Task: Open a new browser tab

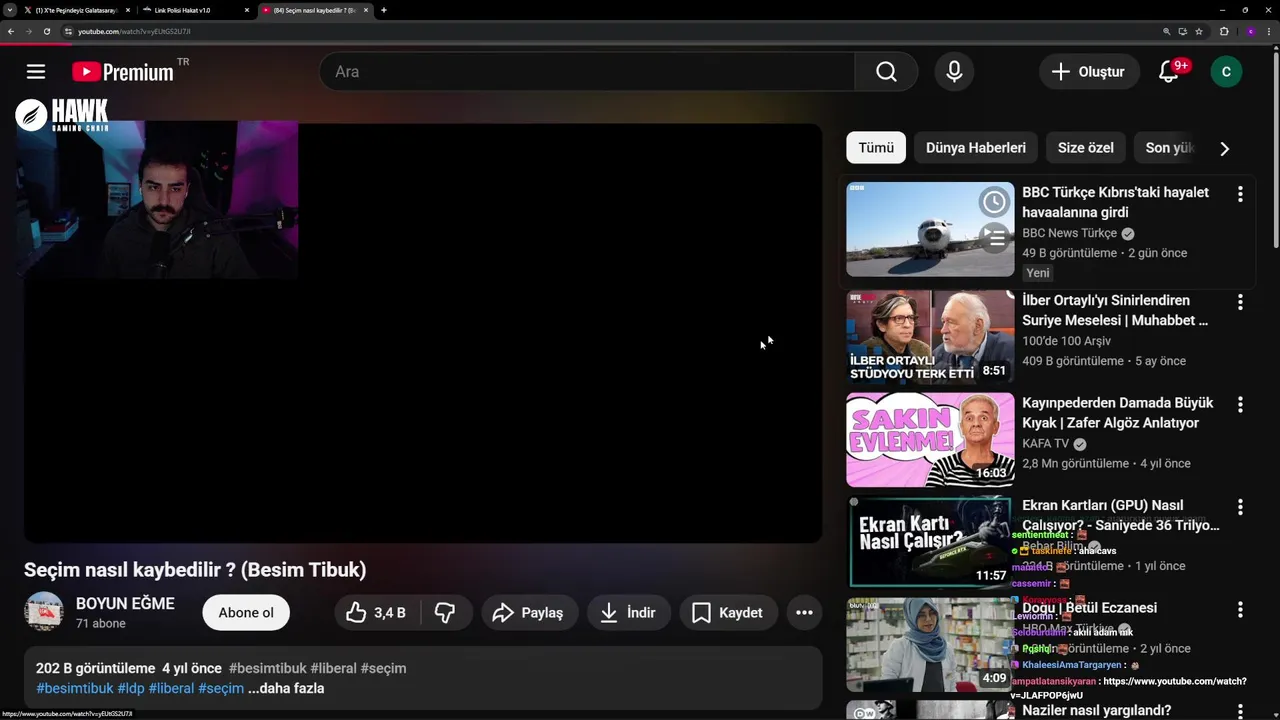Action: pyautogui.click(x=384, y=10)
